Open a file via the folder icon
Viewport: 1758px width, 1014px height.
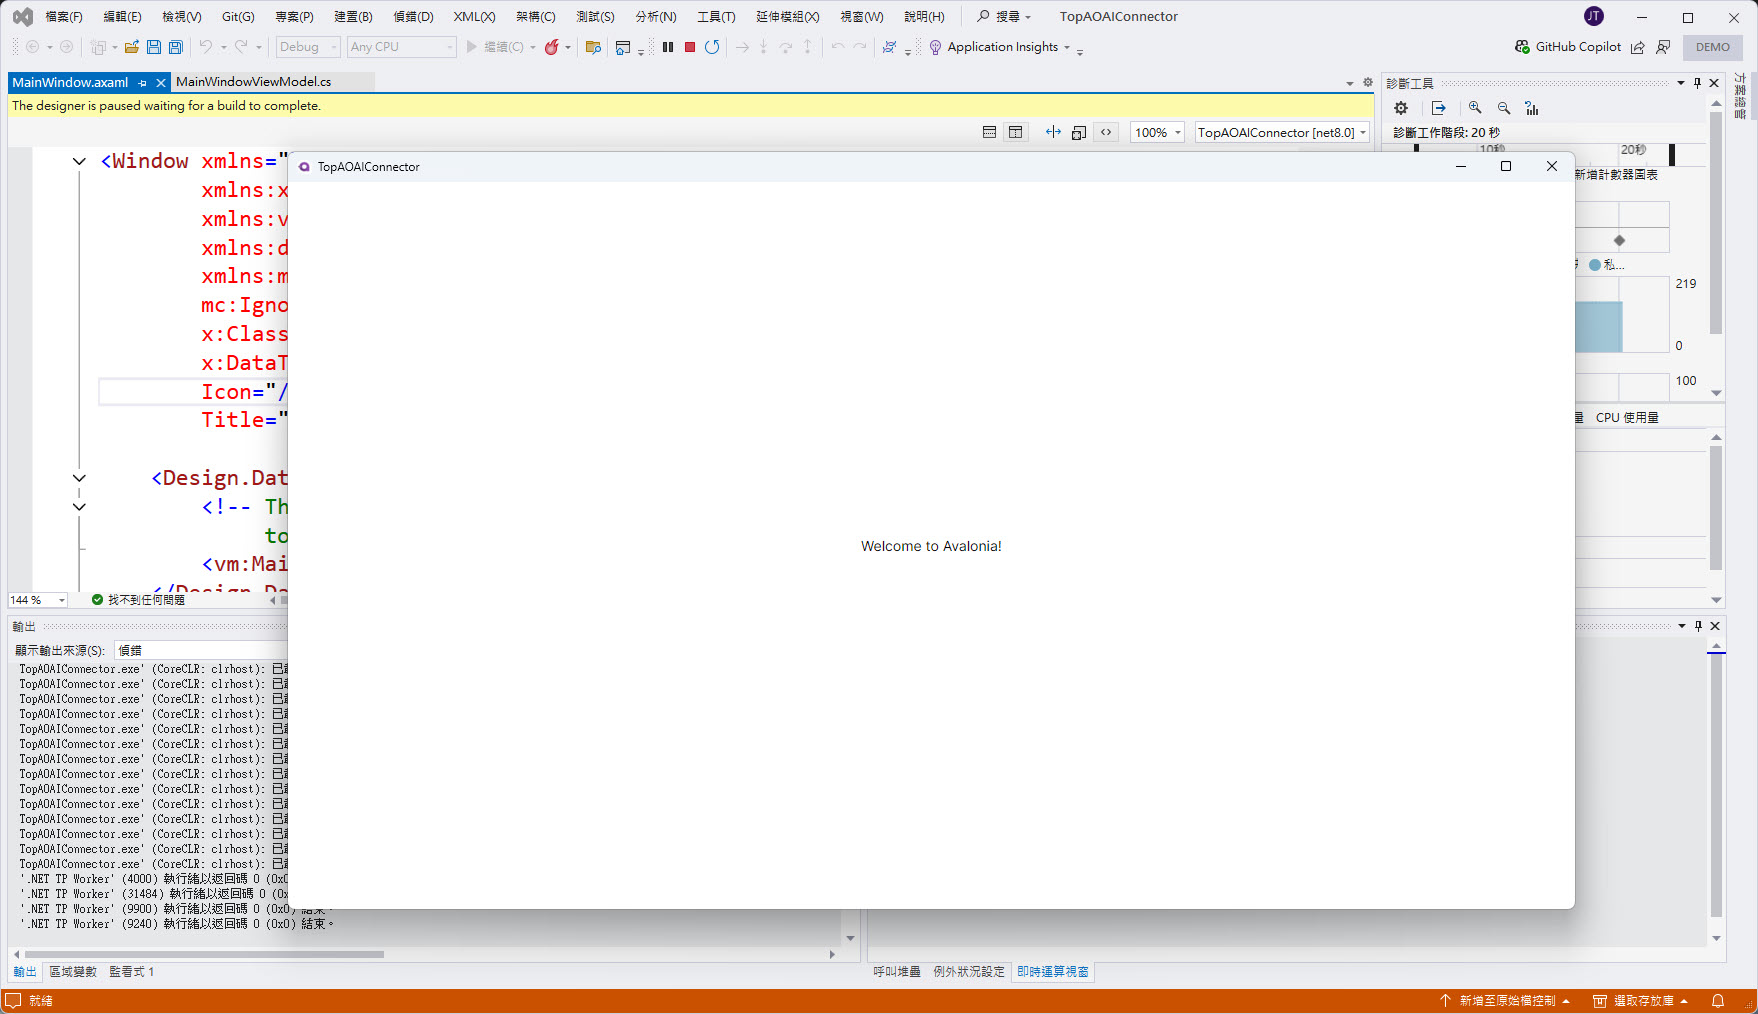(132, 47)
